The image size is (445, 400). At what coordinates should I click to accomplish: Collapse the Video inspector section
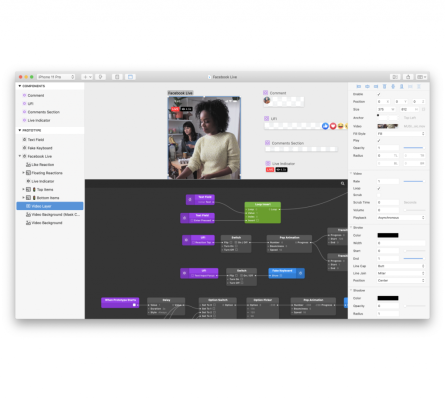(351, 173)
